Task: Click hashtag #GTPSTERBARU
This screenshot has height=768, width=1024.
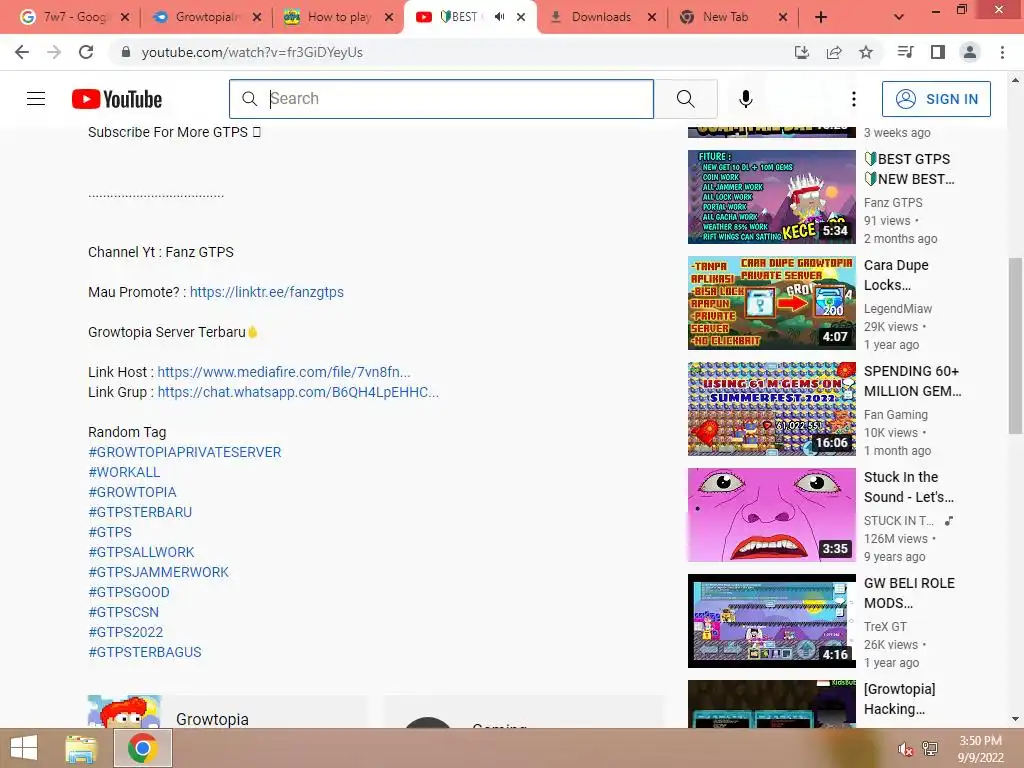Action: tap(140, 512)
